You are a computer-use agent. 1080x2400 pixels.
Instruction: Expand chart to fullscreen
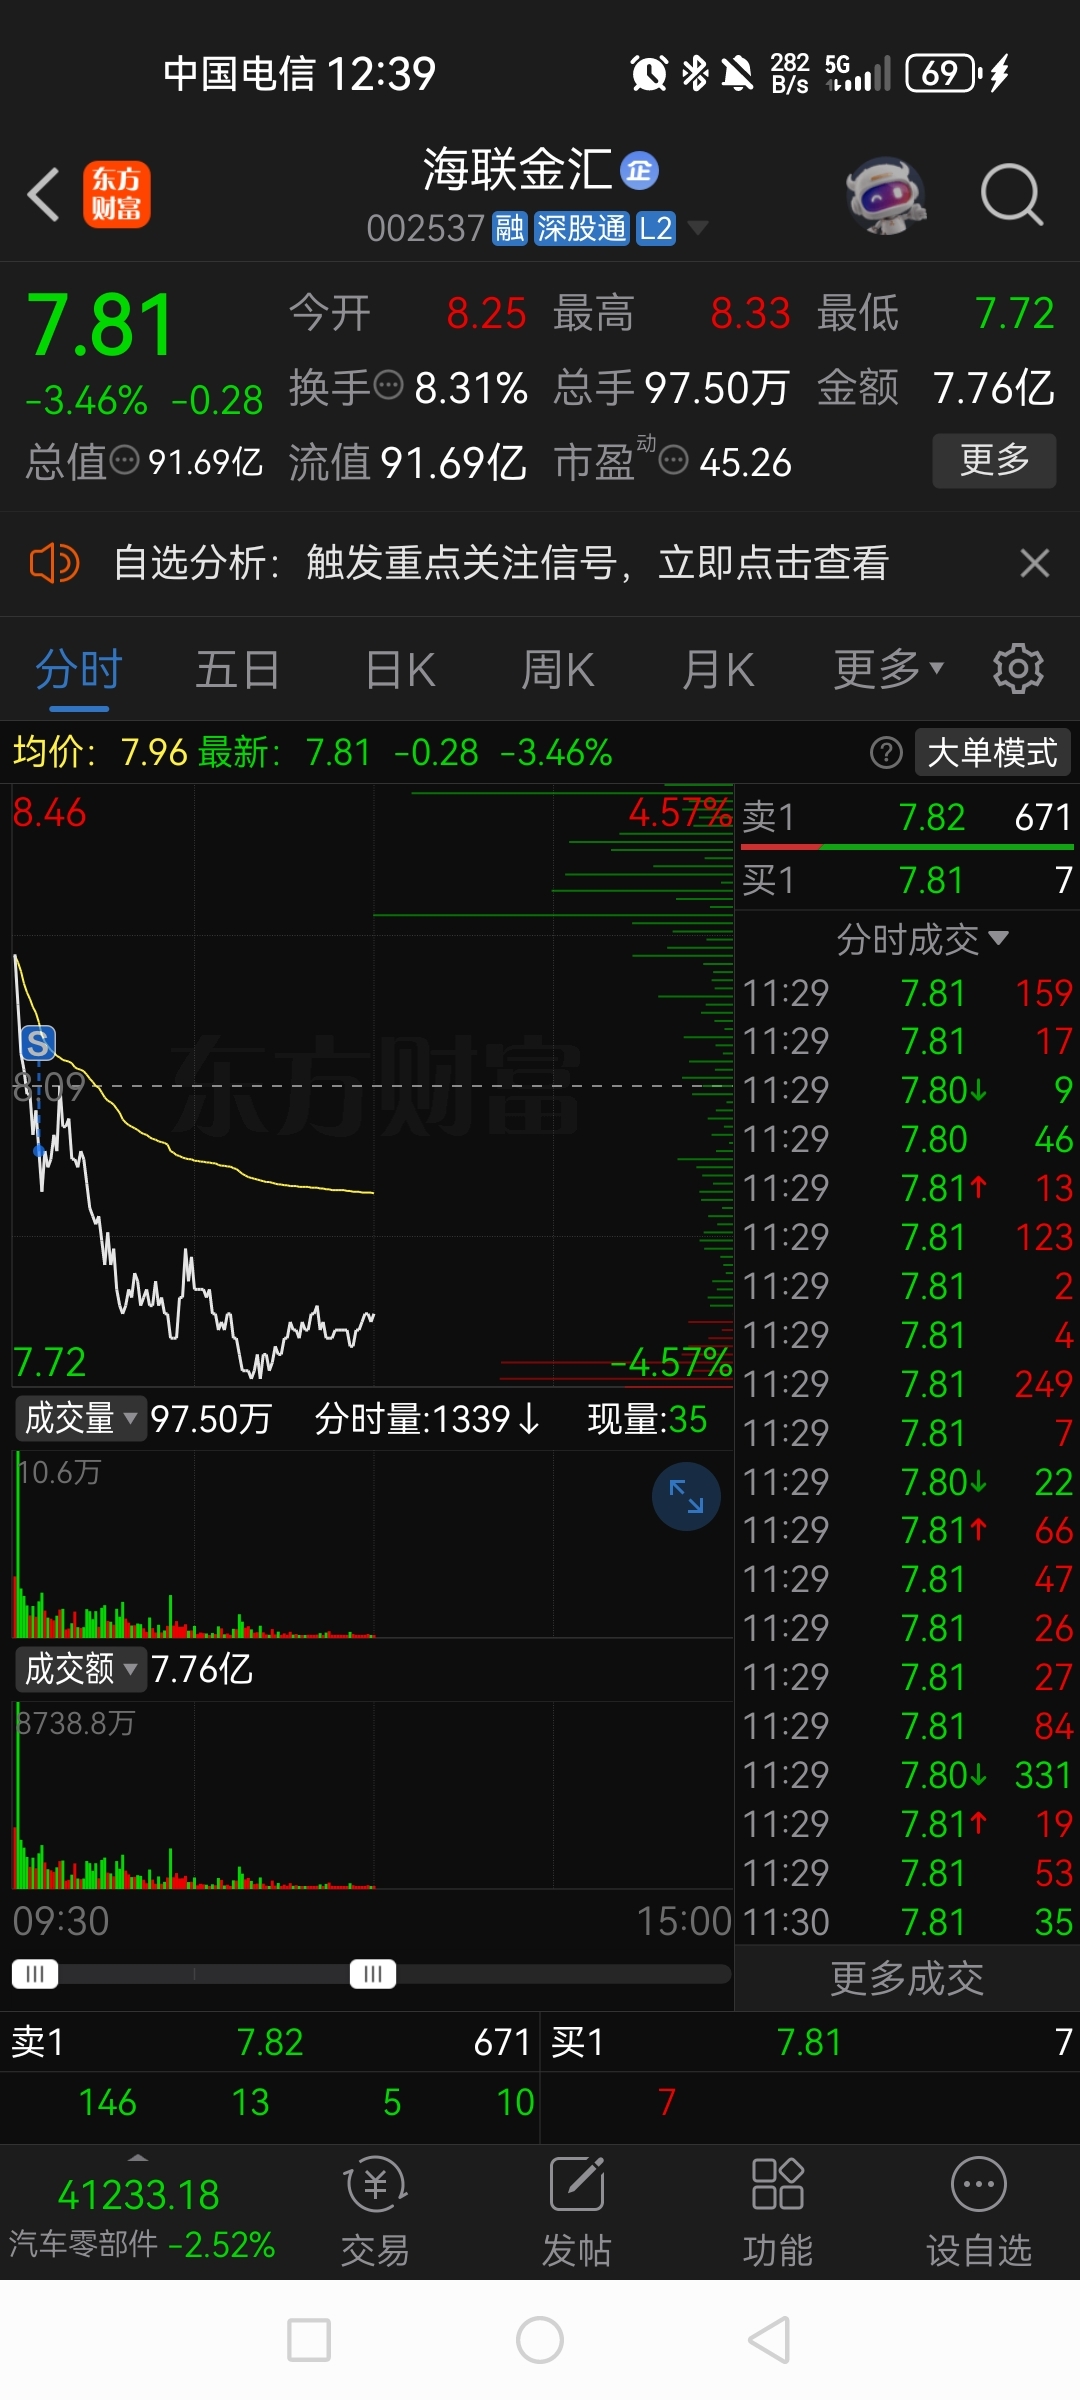(x=686, y=1497)
